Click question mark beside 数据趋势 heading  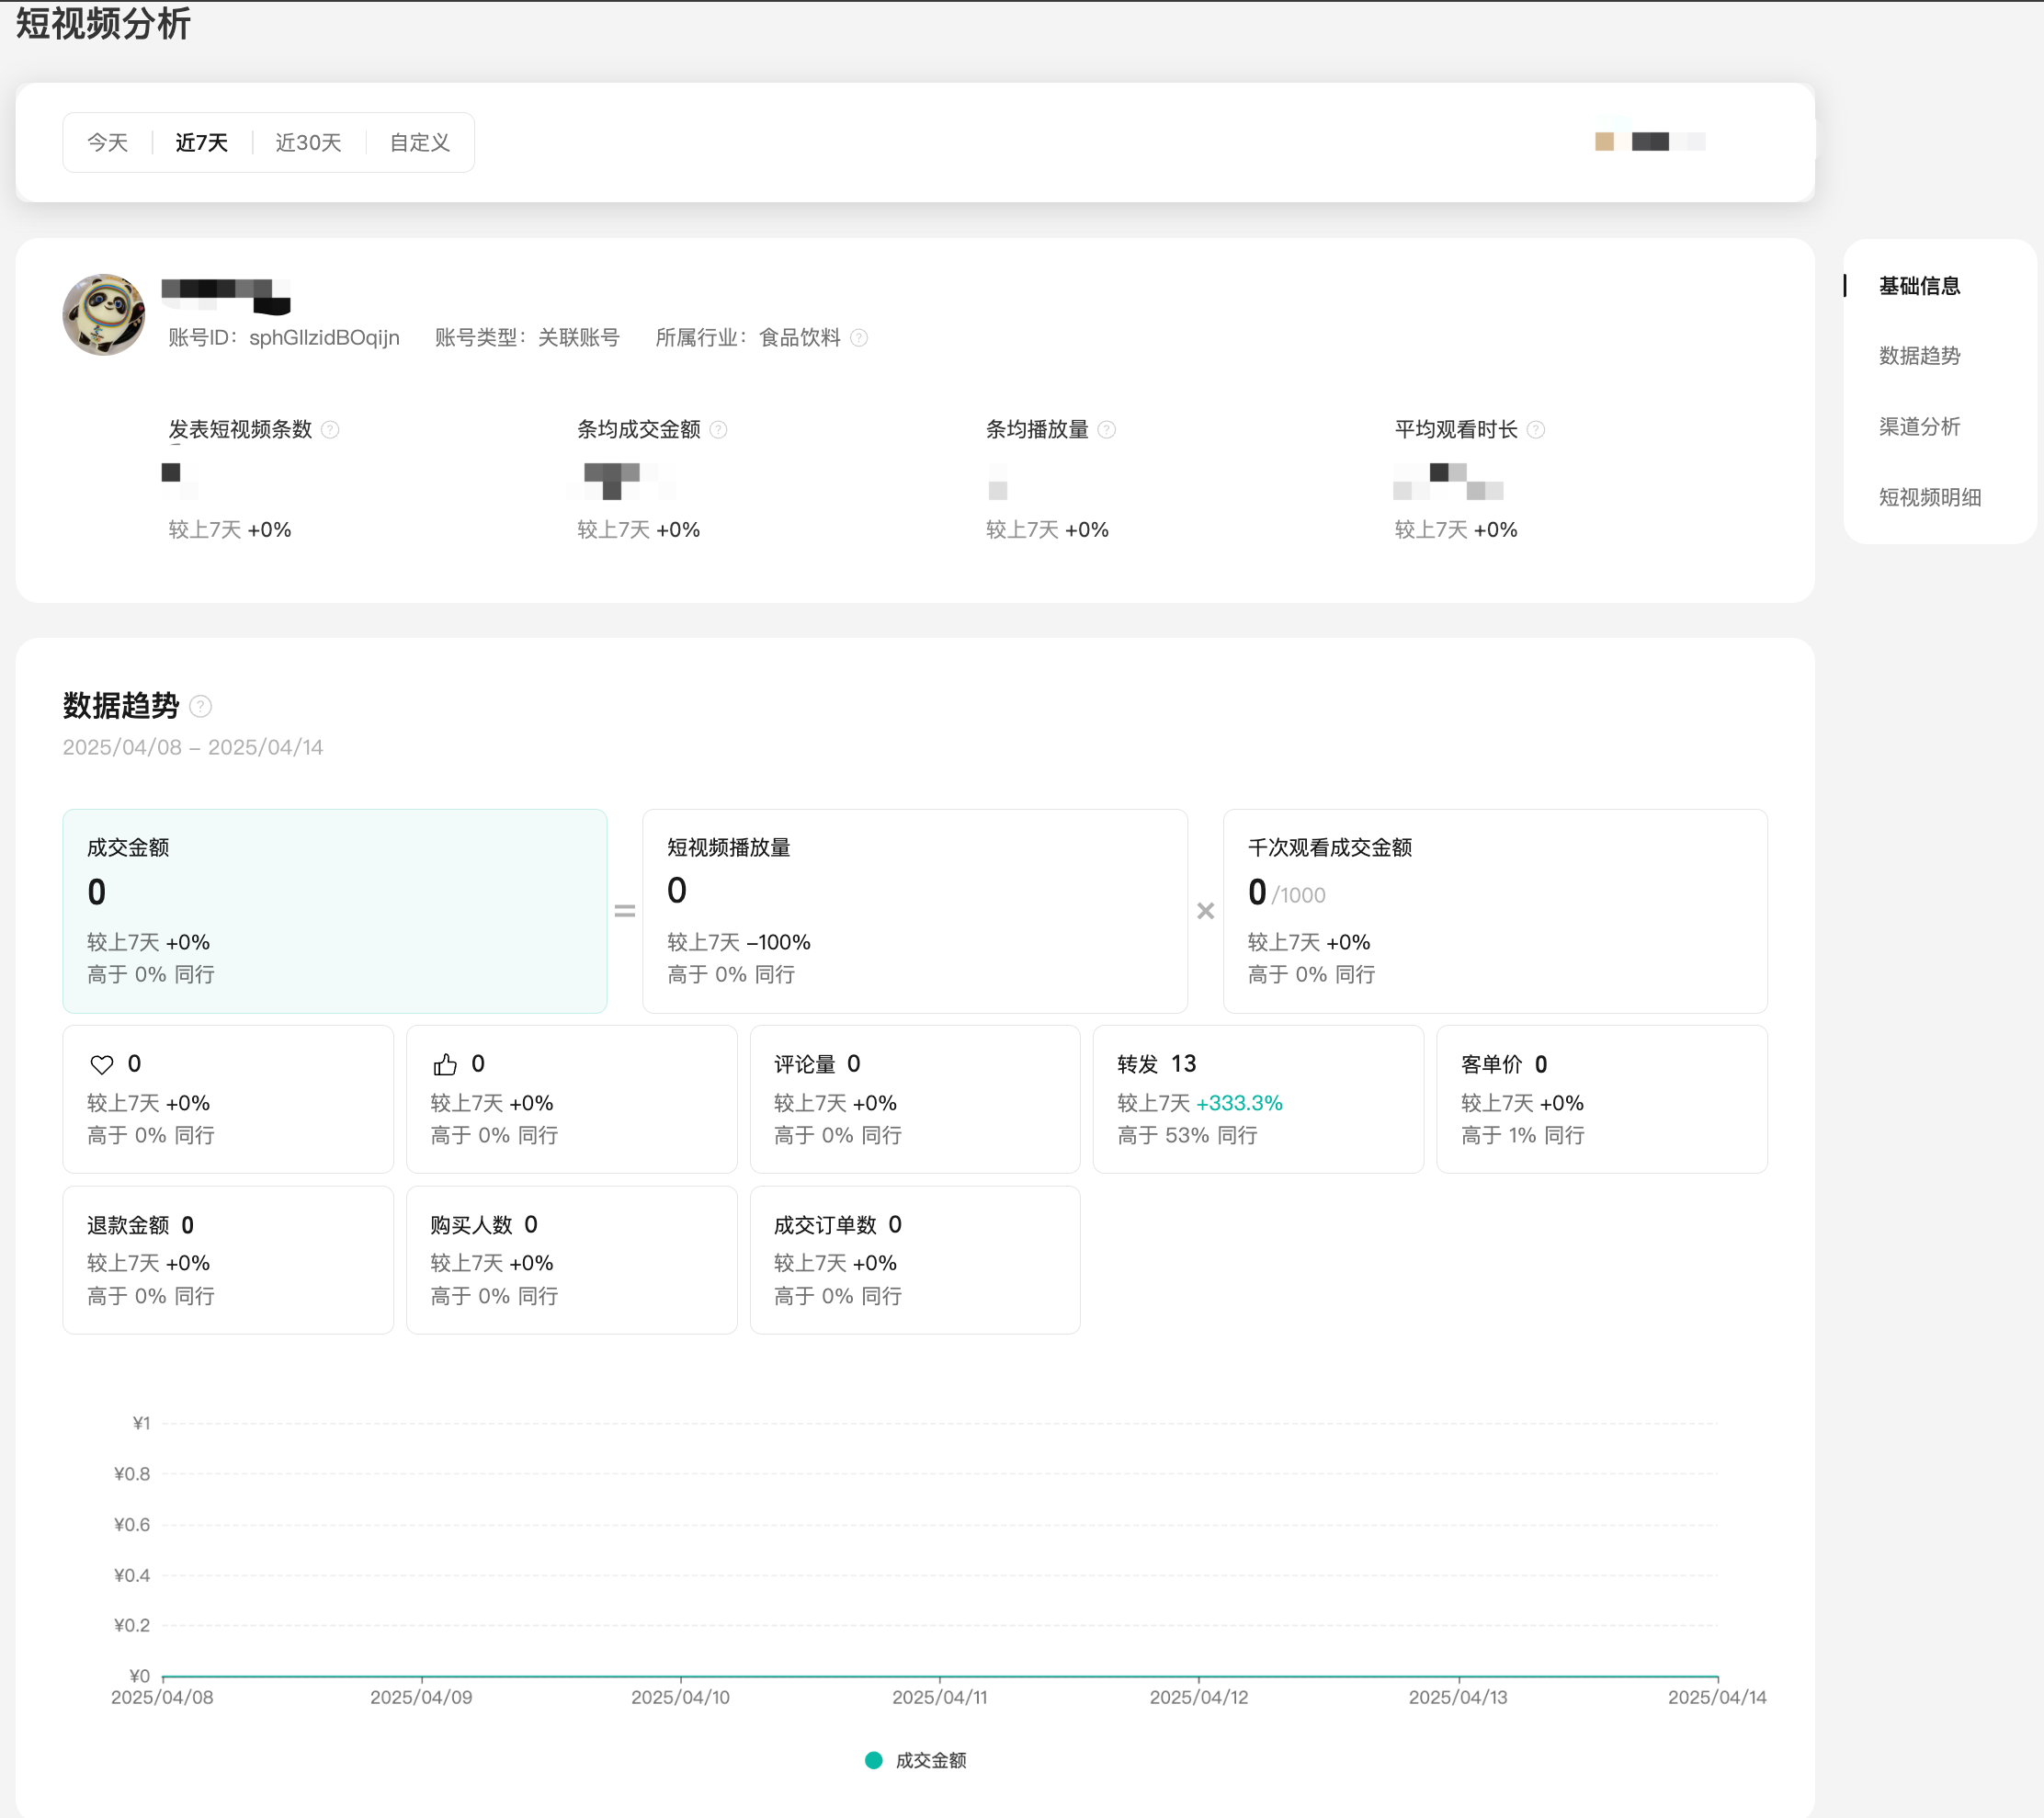coord(200,707)
